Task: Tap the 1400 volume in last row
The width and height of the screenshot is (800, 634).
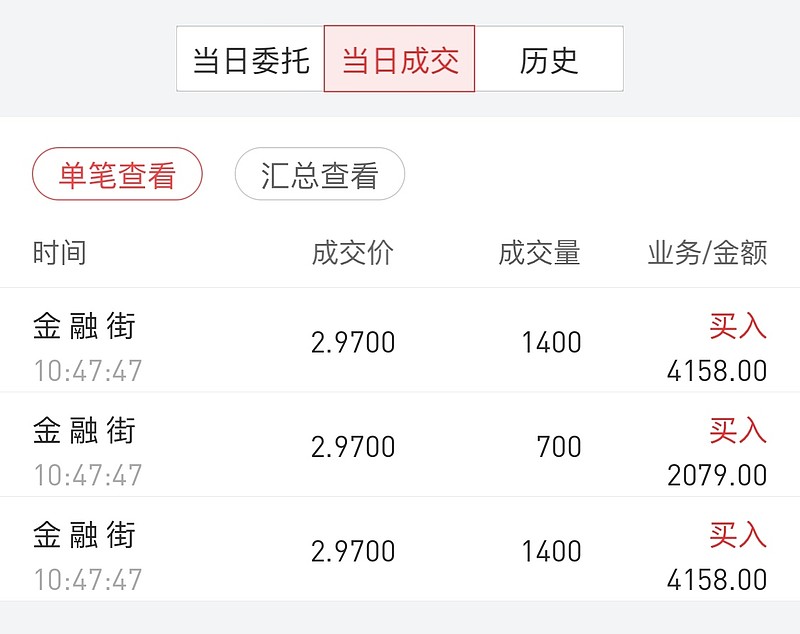Action: (551, 551)
